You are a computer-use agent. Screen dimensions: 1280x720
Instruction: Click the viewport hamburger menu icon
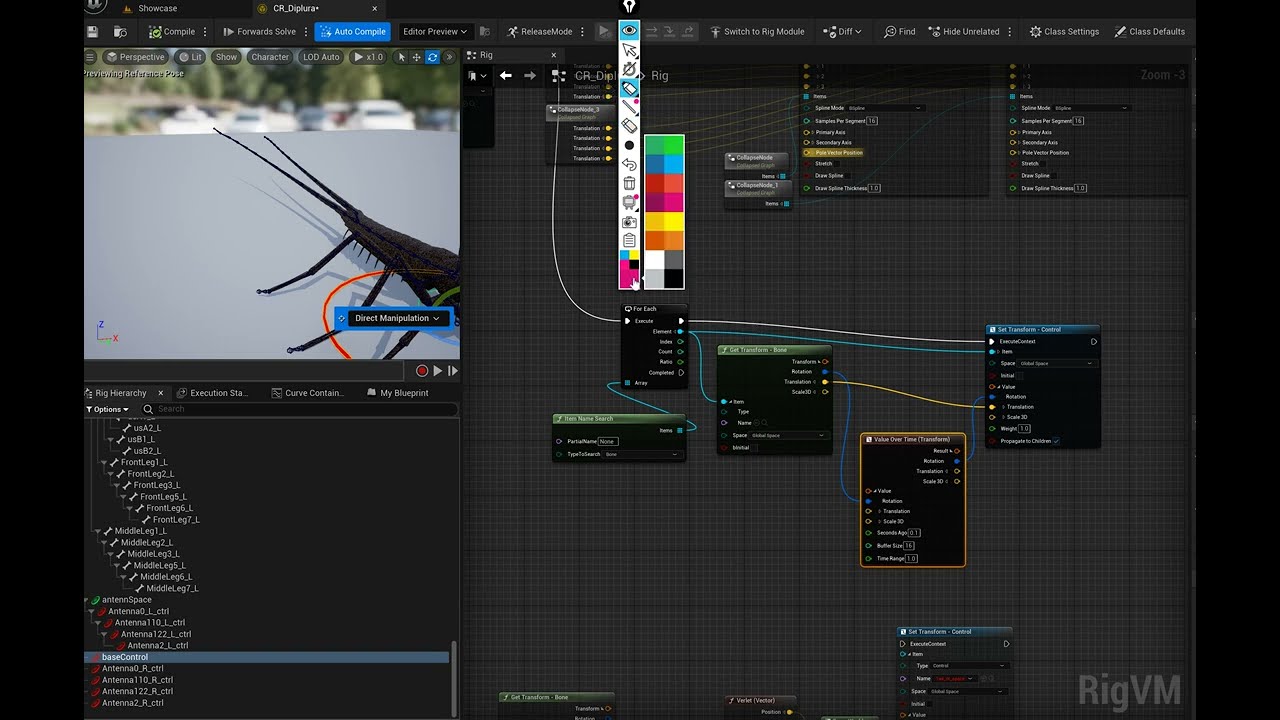click(91, 57)
